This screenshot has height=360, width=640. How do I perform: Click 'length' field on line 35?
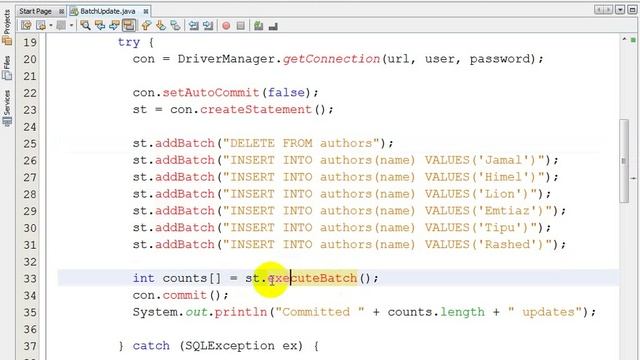tap(462, 312)
